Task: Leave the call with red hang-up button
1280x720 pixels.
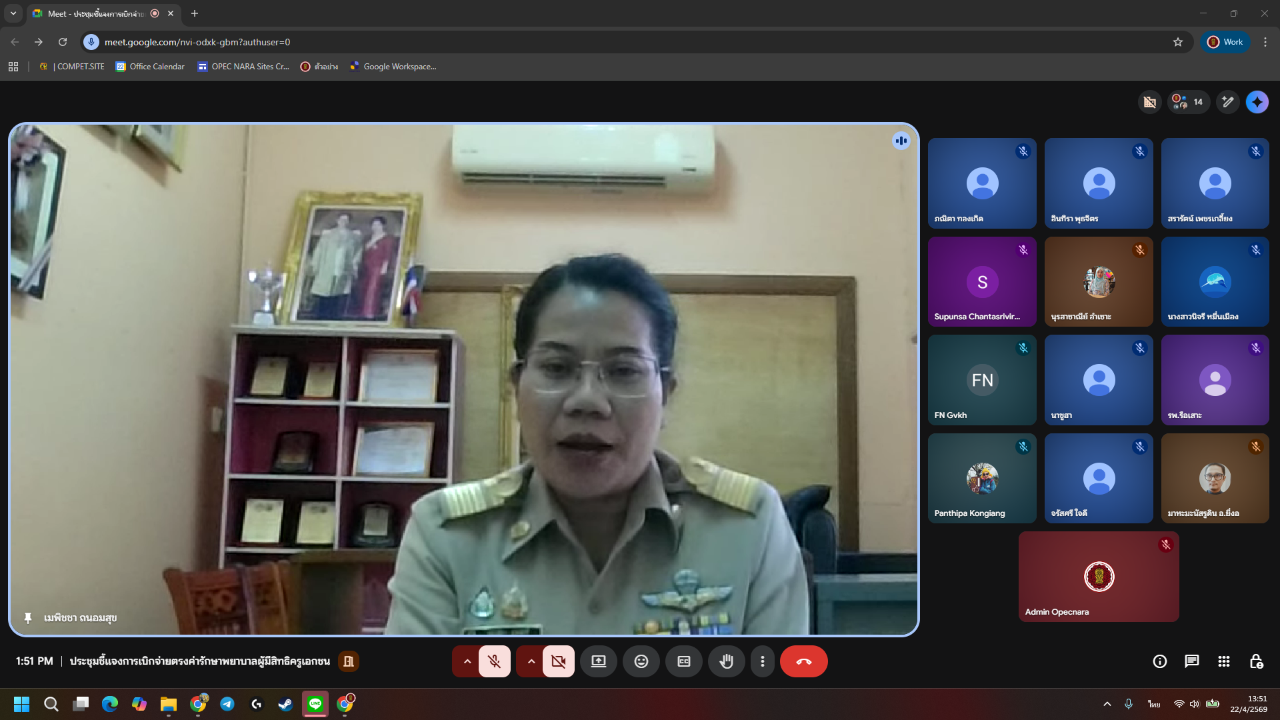Action: 804,661
